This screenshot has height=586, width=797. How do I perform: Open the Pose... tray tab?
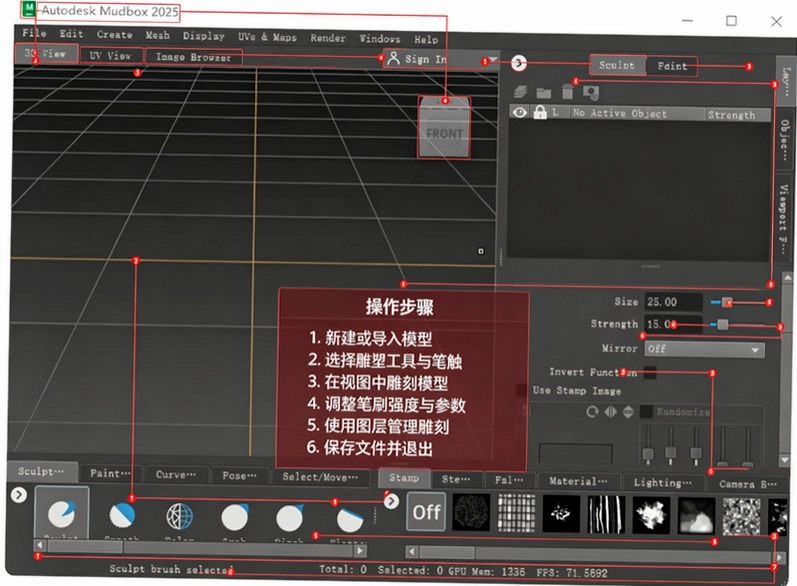[239, 476]
